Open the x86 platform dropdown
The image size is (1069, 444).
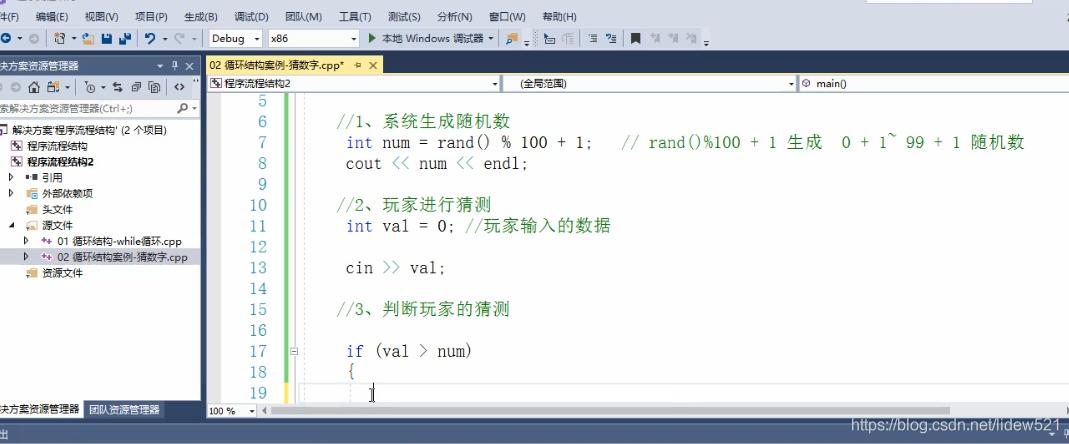click(x=354, y=39)
